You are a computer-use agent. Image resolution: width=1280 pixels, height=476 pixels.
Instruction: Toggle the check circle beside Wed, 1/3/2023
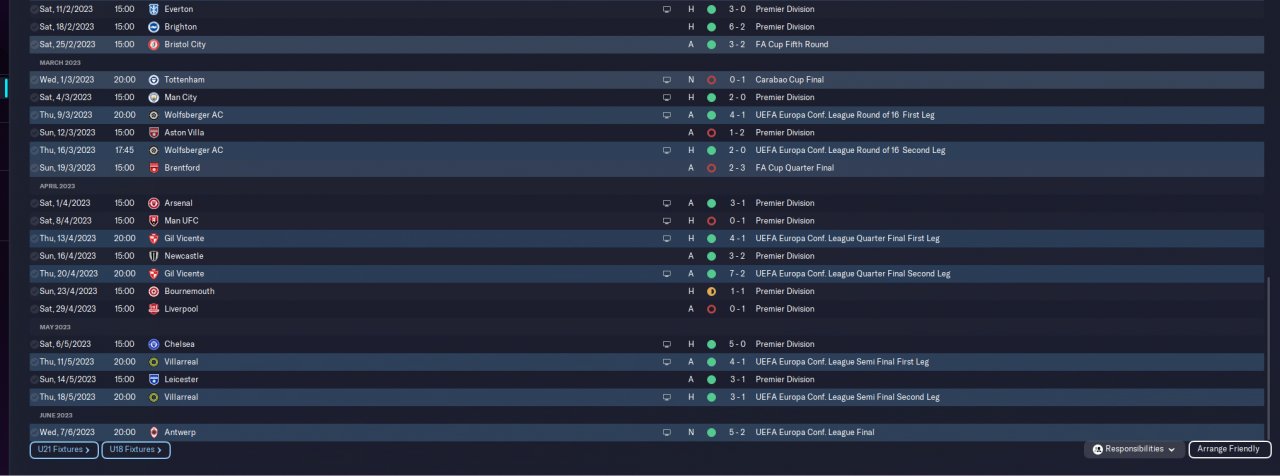click(34, 80)
